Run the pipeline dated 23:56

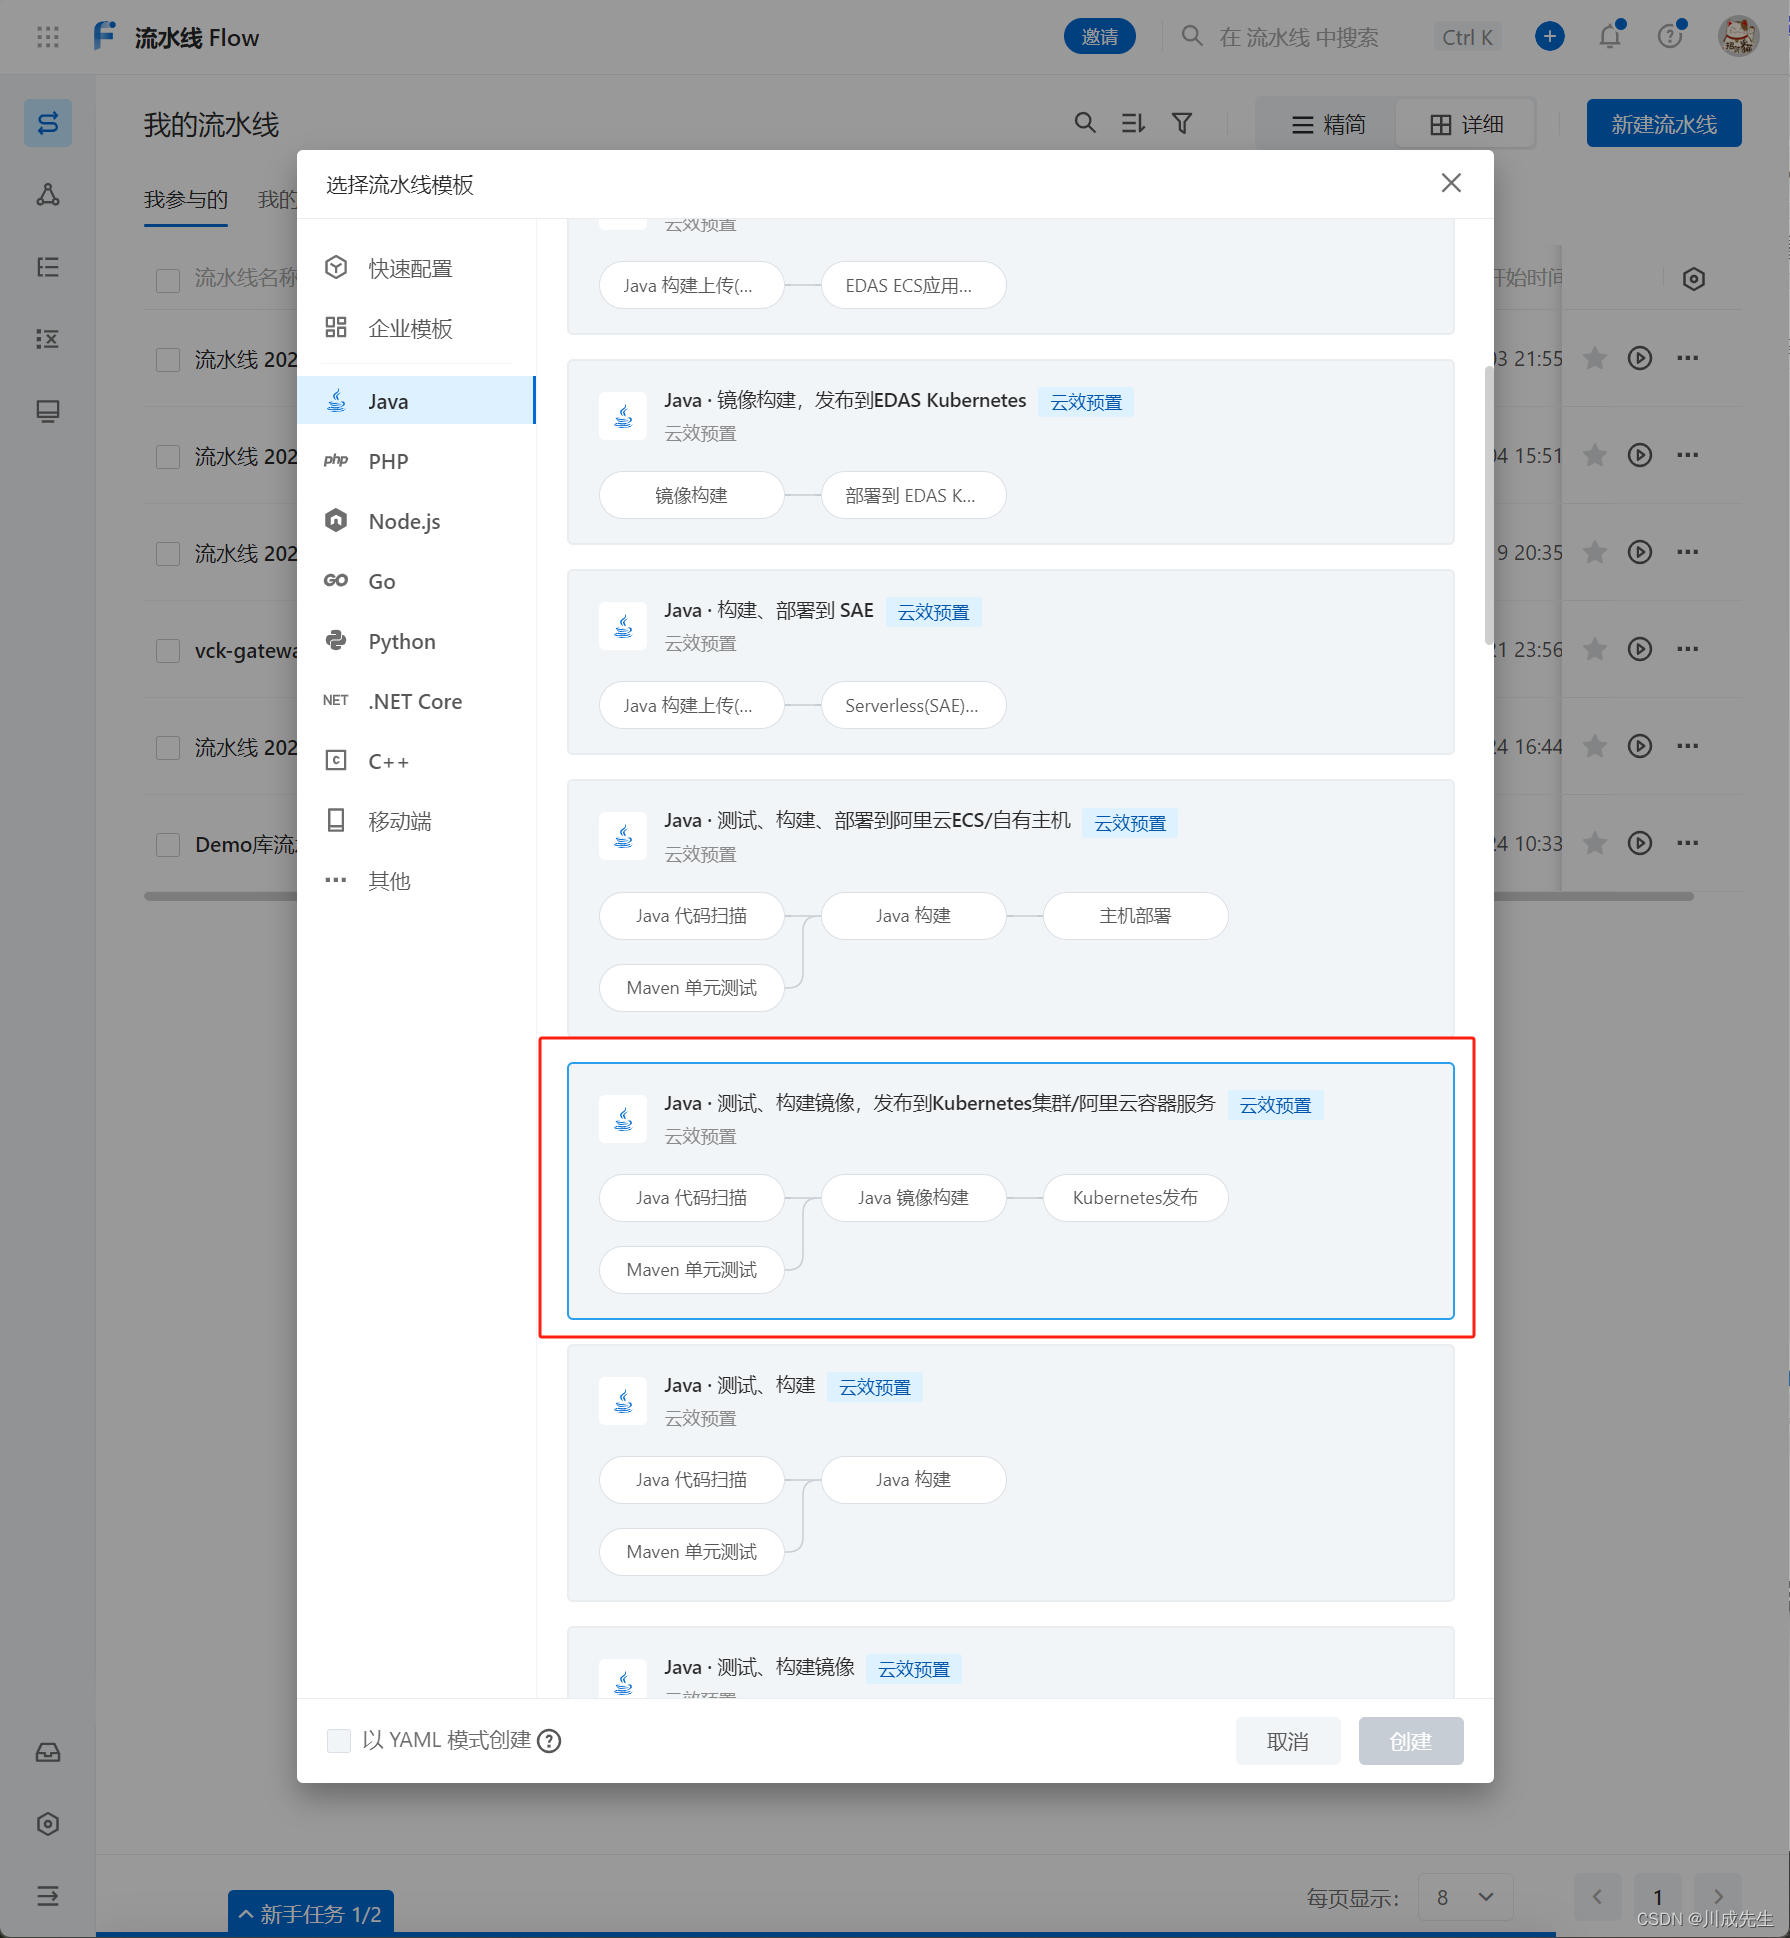(1640, 649)
